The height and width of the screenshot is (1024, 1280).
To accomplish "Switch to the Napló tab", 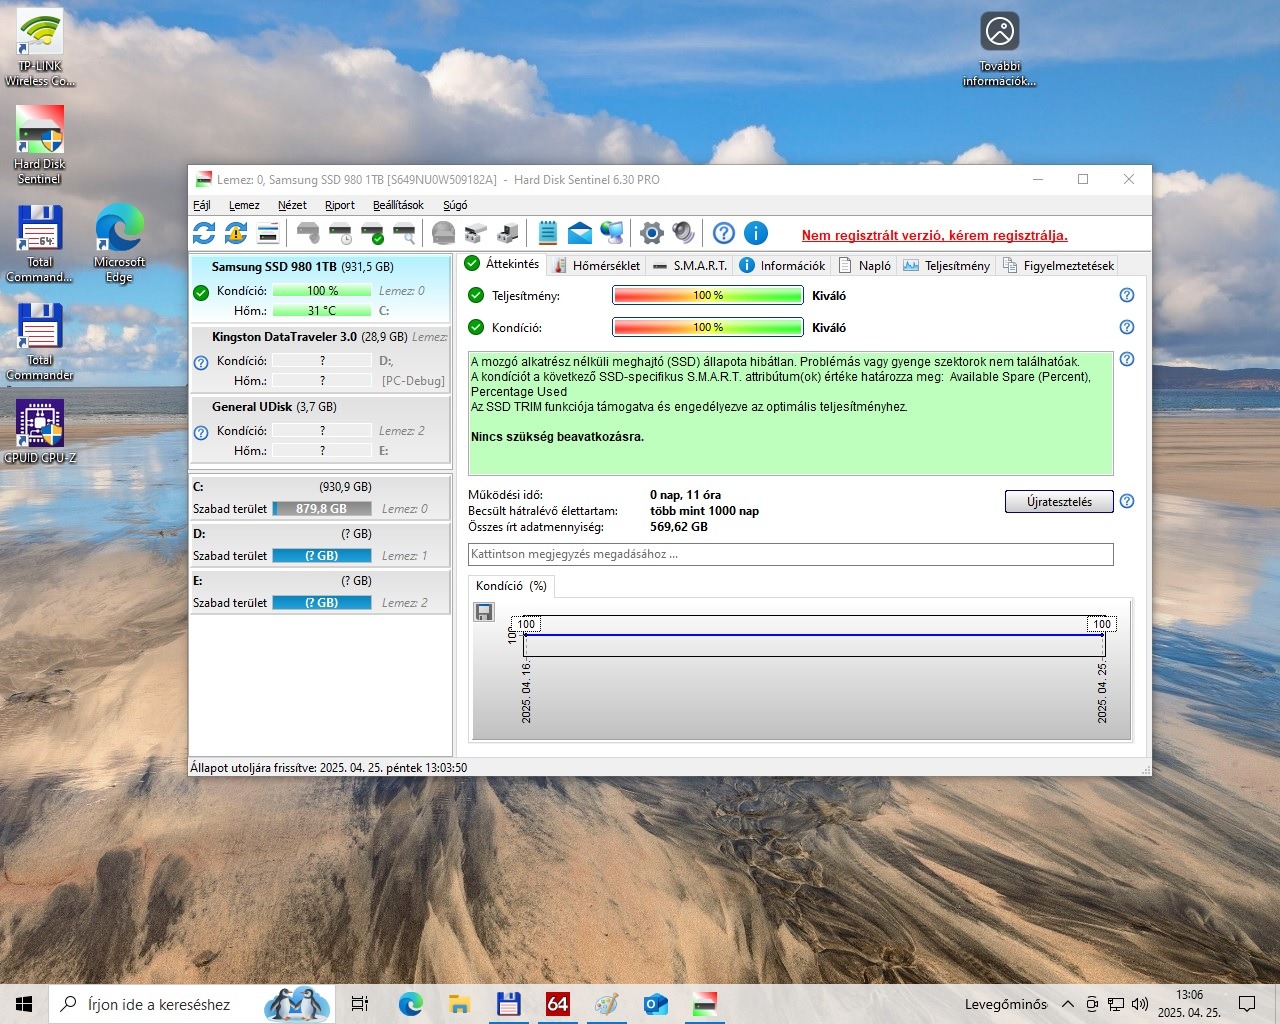I will [865, 265].
